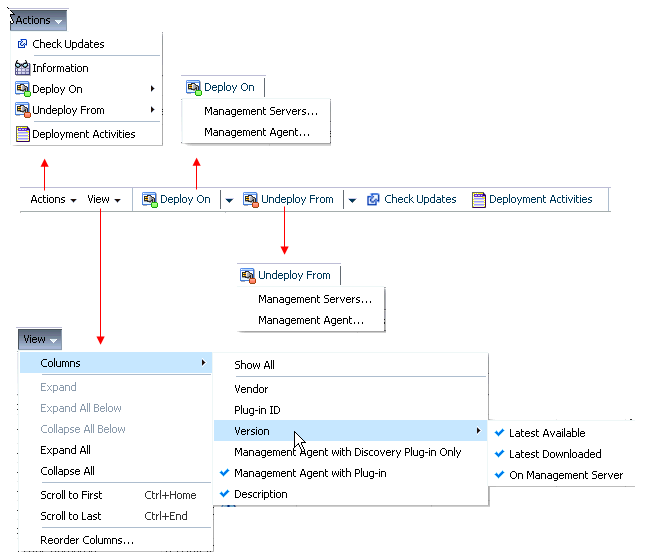Click the Undeploy From icon in Actions menu
This screenshot has width=645, height=558.
23,110
